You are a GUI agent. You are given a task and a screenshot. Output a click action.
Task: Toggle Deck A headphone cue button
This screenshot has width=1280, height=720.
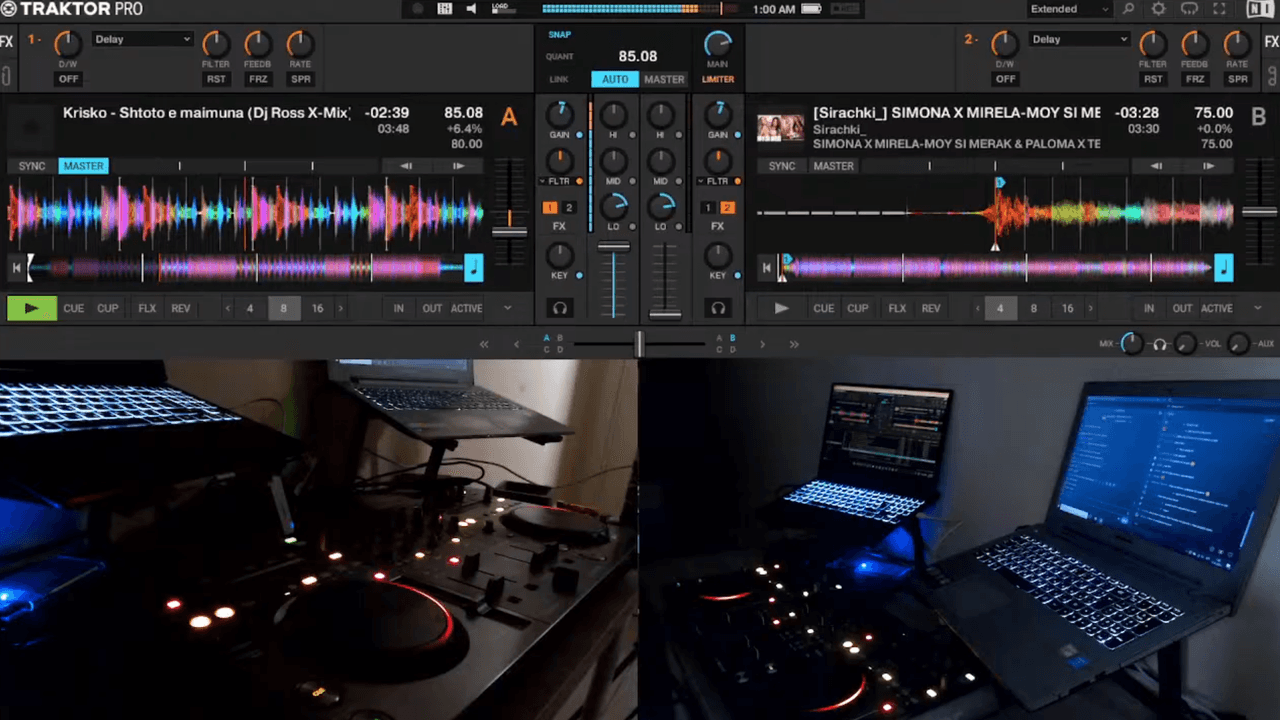[560, 308]
